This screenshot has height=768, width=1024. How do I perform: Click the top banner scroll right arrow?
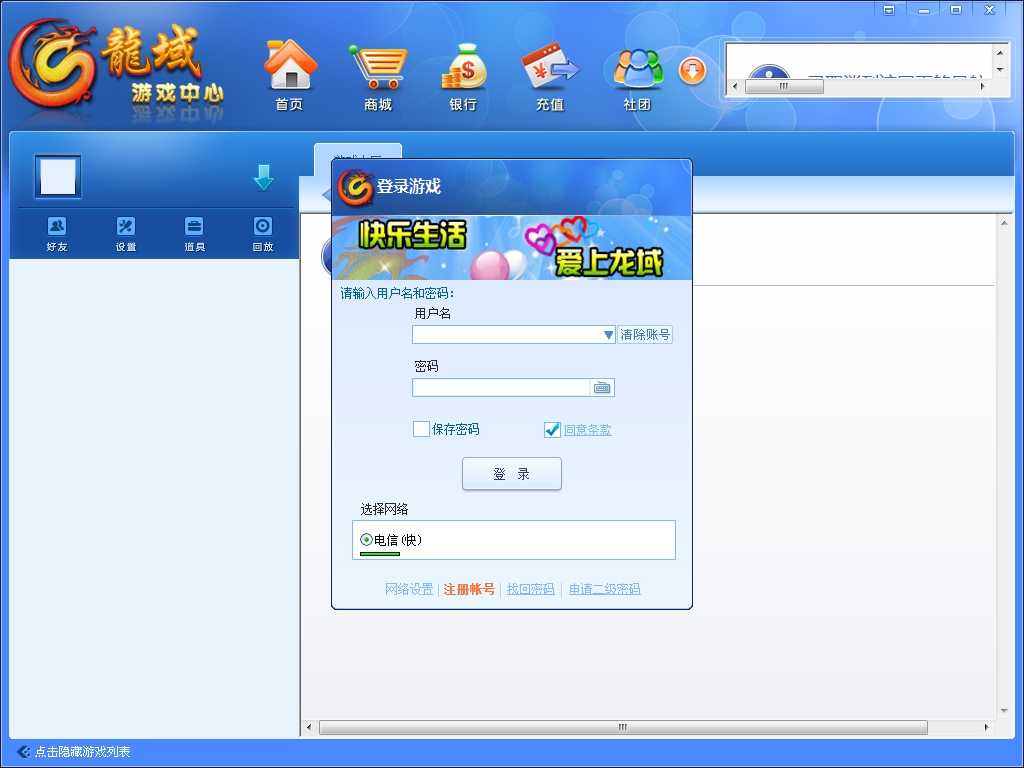click(983, 86)
